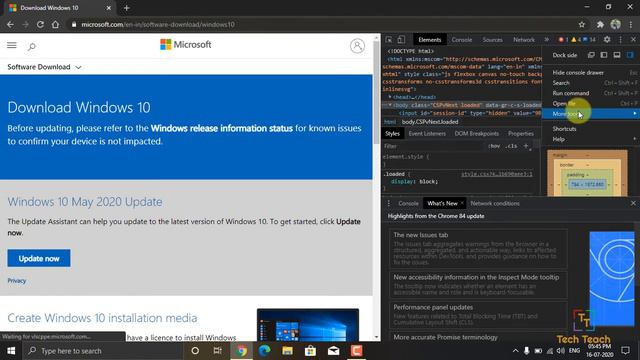Click the DevTools red error count badge
Screen dimensions: 640x360
point(563,40)
